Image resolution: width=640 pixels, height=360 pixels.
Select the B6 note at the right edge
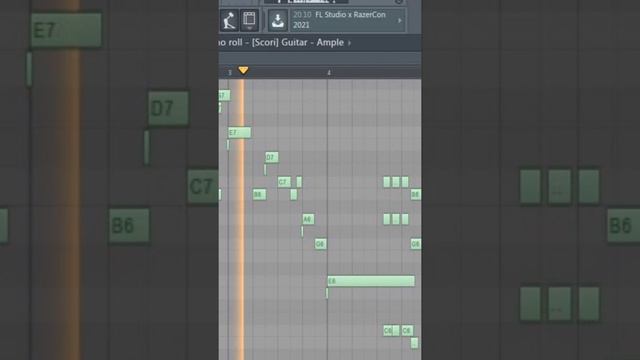pos(416,194)
